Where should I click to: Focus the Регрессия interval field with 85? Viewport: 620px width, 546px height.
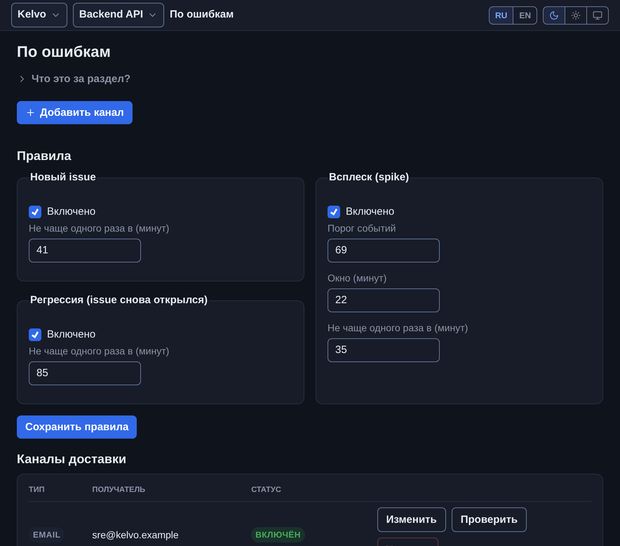pyautogui.click(x=85, y=373)
